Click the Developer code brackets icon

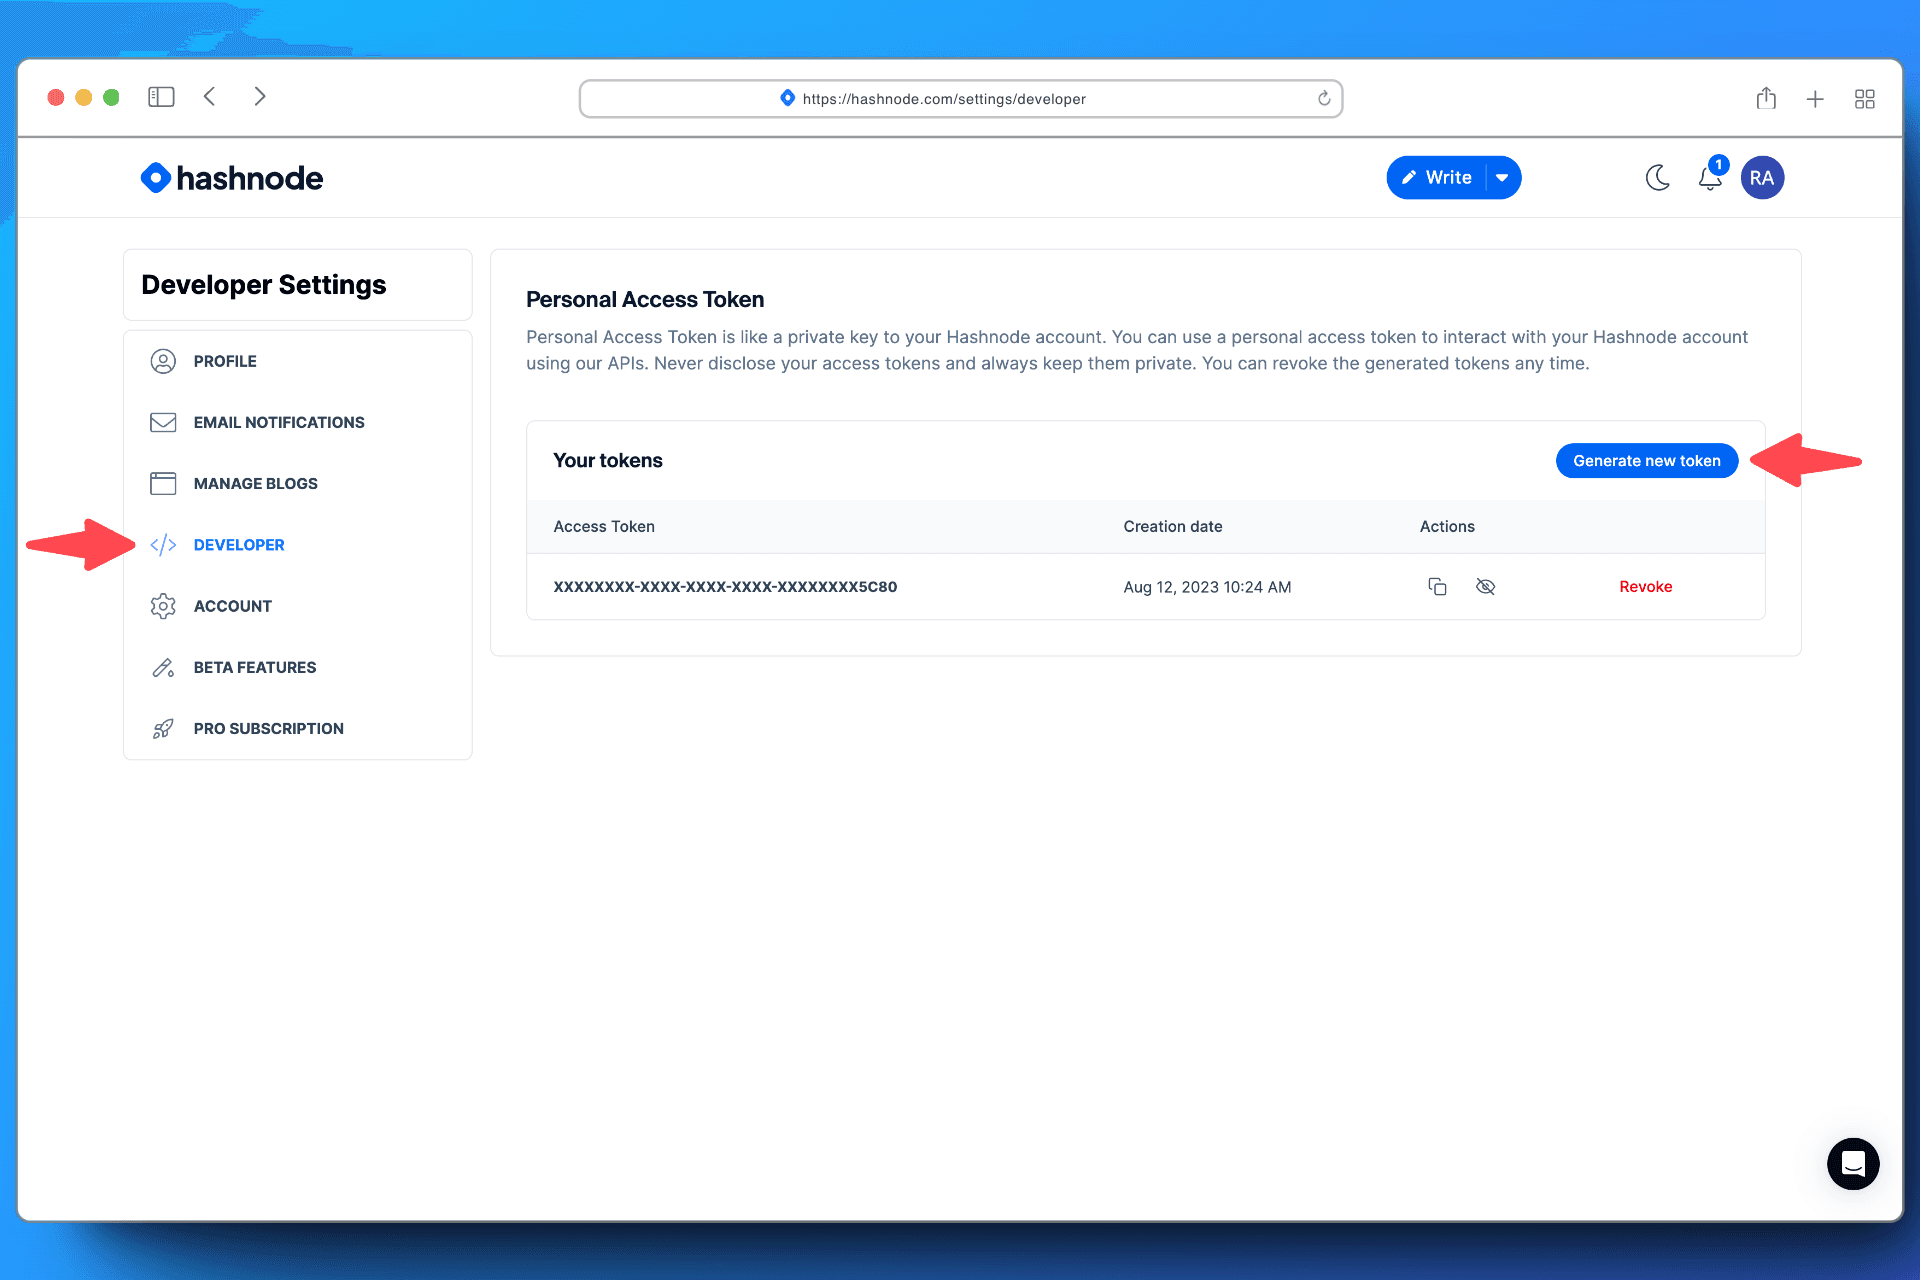pyautogui.click(x=163, y=545)
